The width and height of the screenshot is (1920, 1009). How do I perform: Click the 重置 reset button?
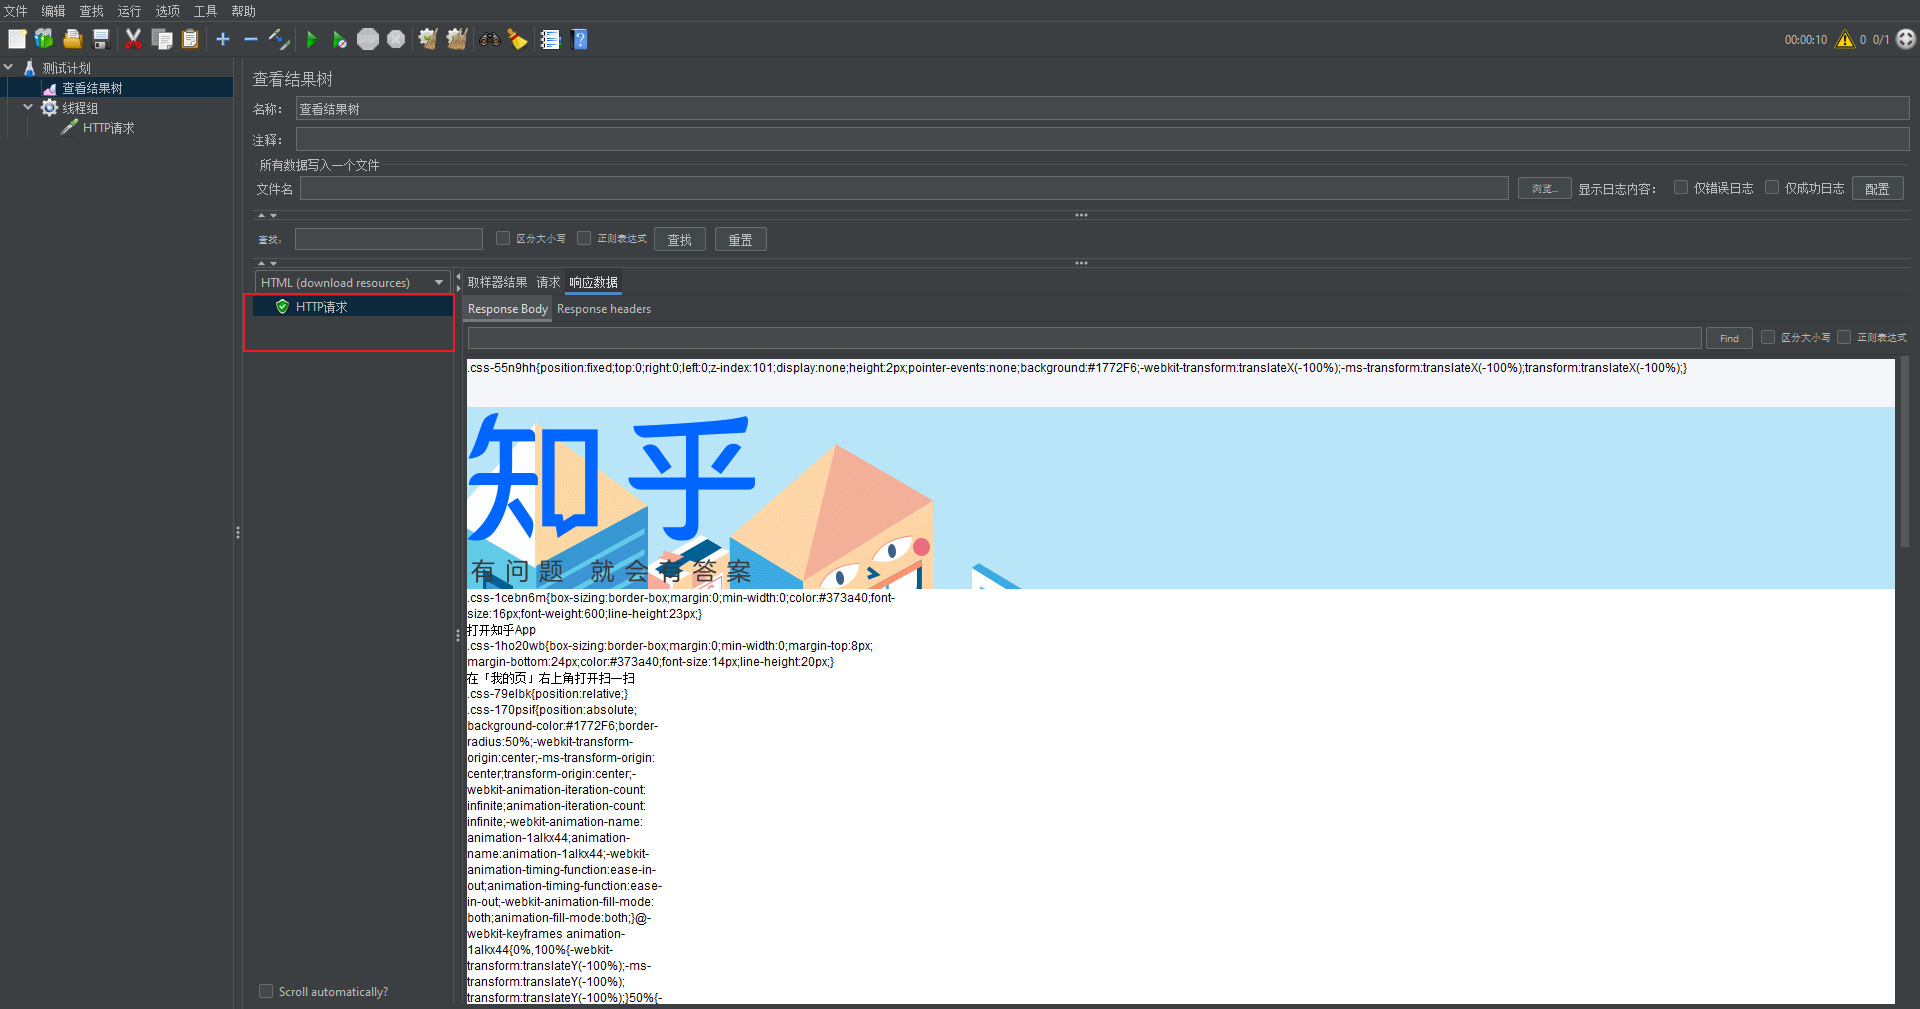741,239
